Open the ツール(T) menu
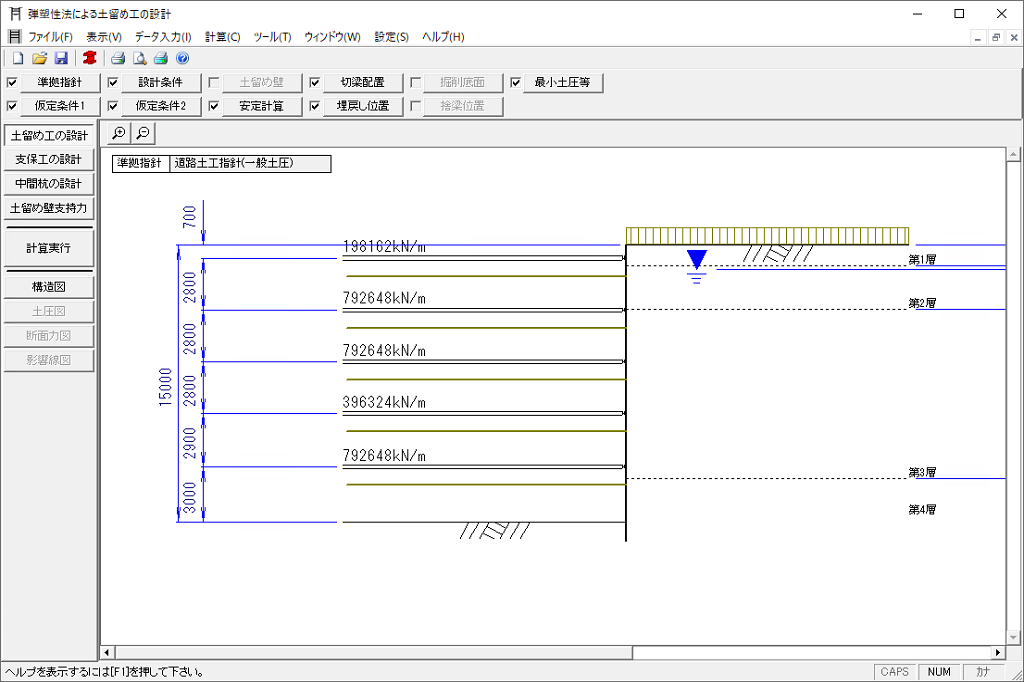 [x=272, y=37]
